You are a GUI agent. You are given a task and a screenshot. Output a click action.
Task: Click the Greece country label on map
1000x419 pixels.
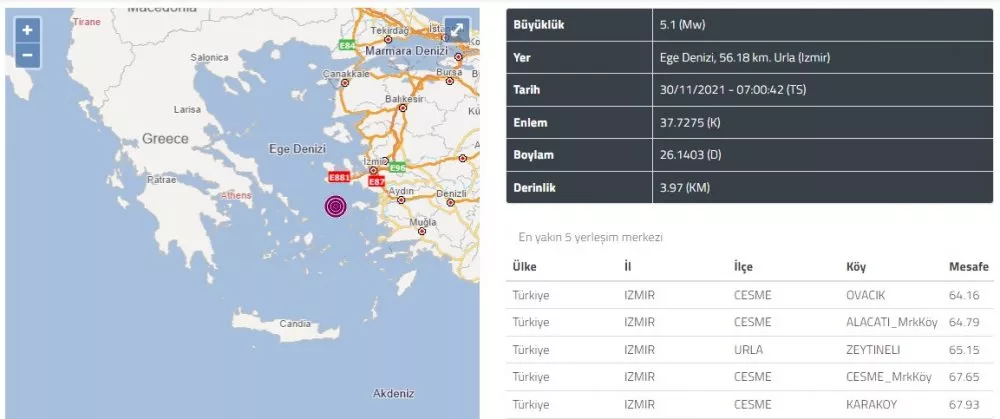point(165,138)
